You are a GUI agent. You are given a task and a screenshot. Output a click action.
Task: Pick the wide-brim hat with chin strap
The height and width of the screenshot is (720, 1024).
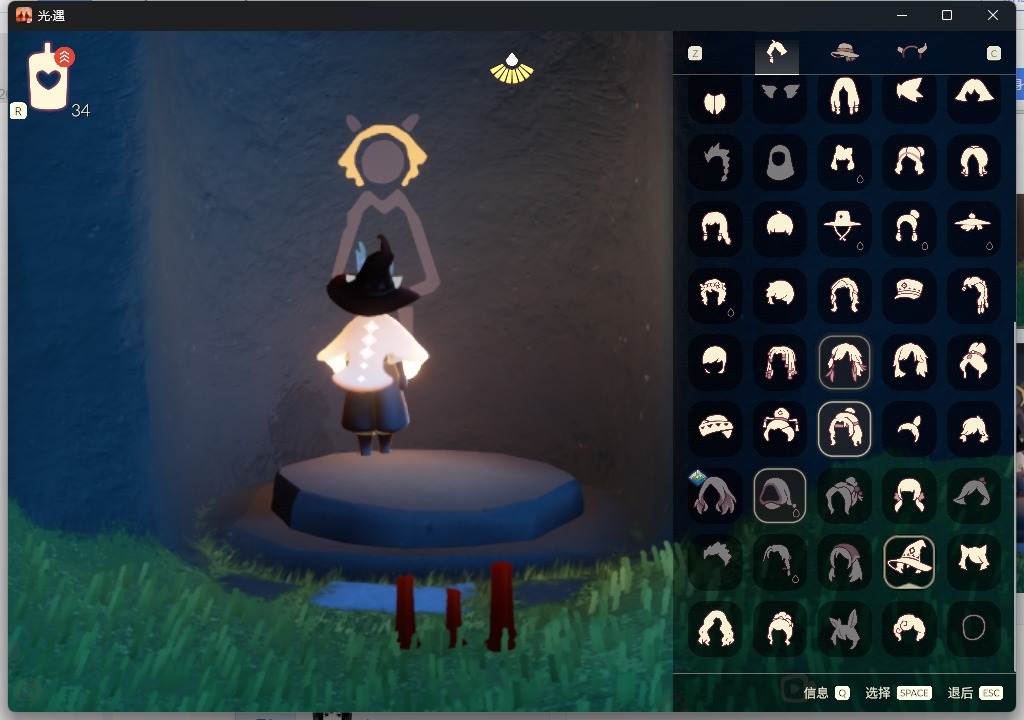coord(844,228)
